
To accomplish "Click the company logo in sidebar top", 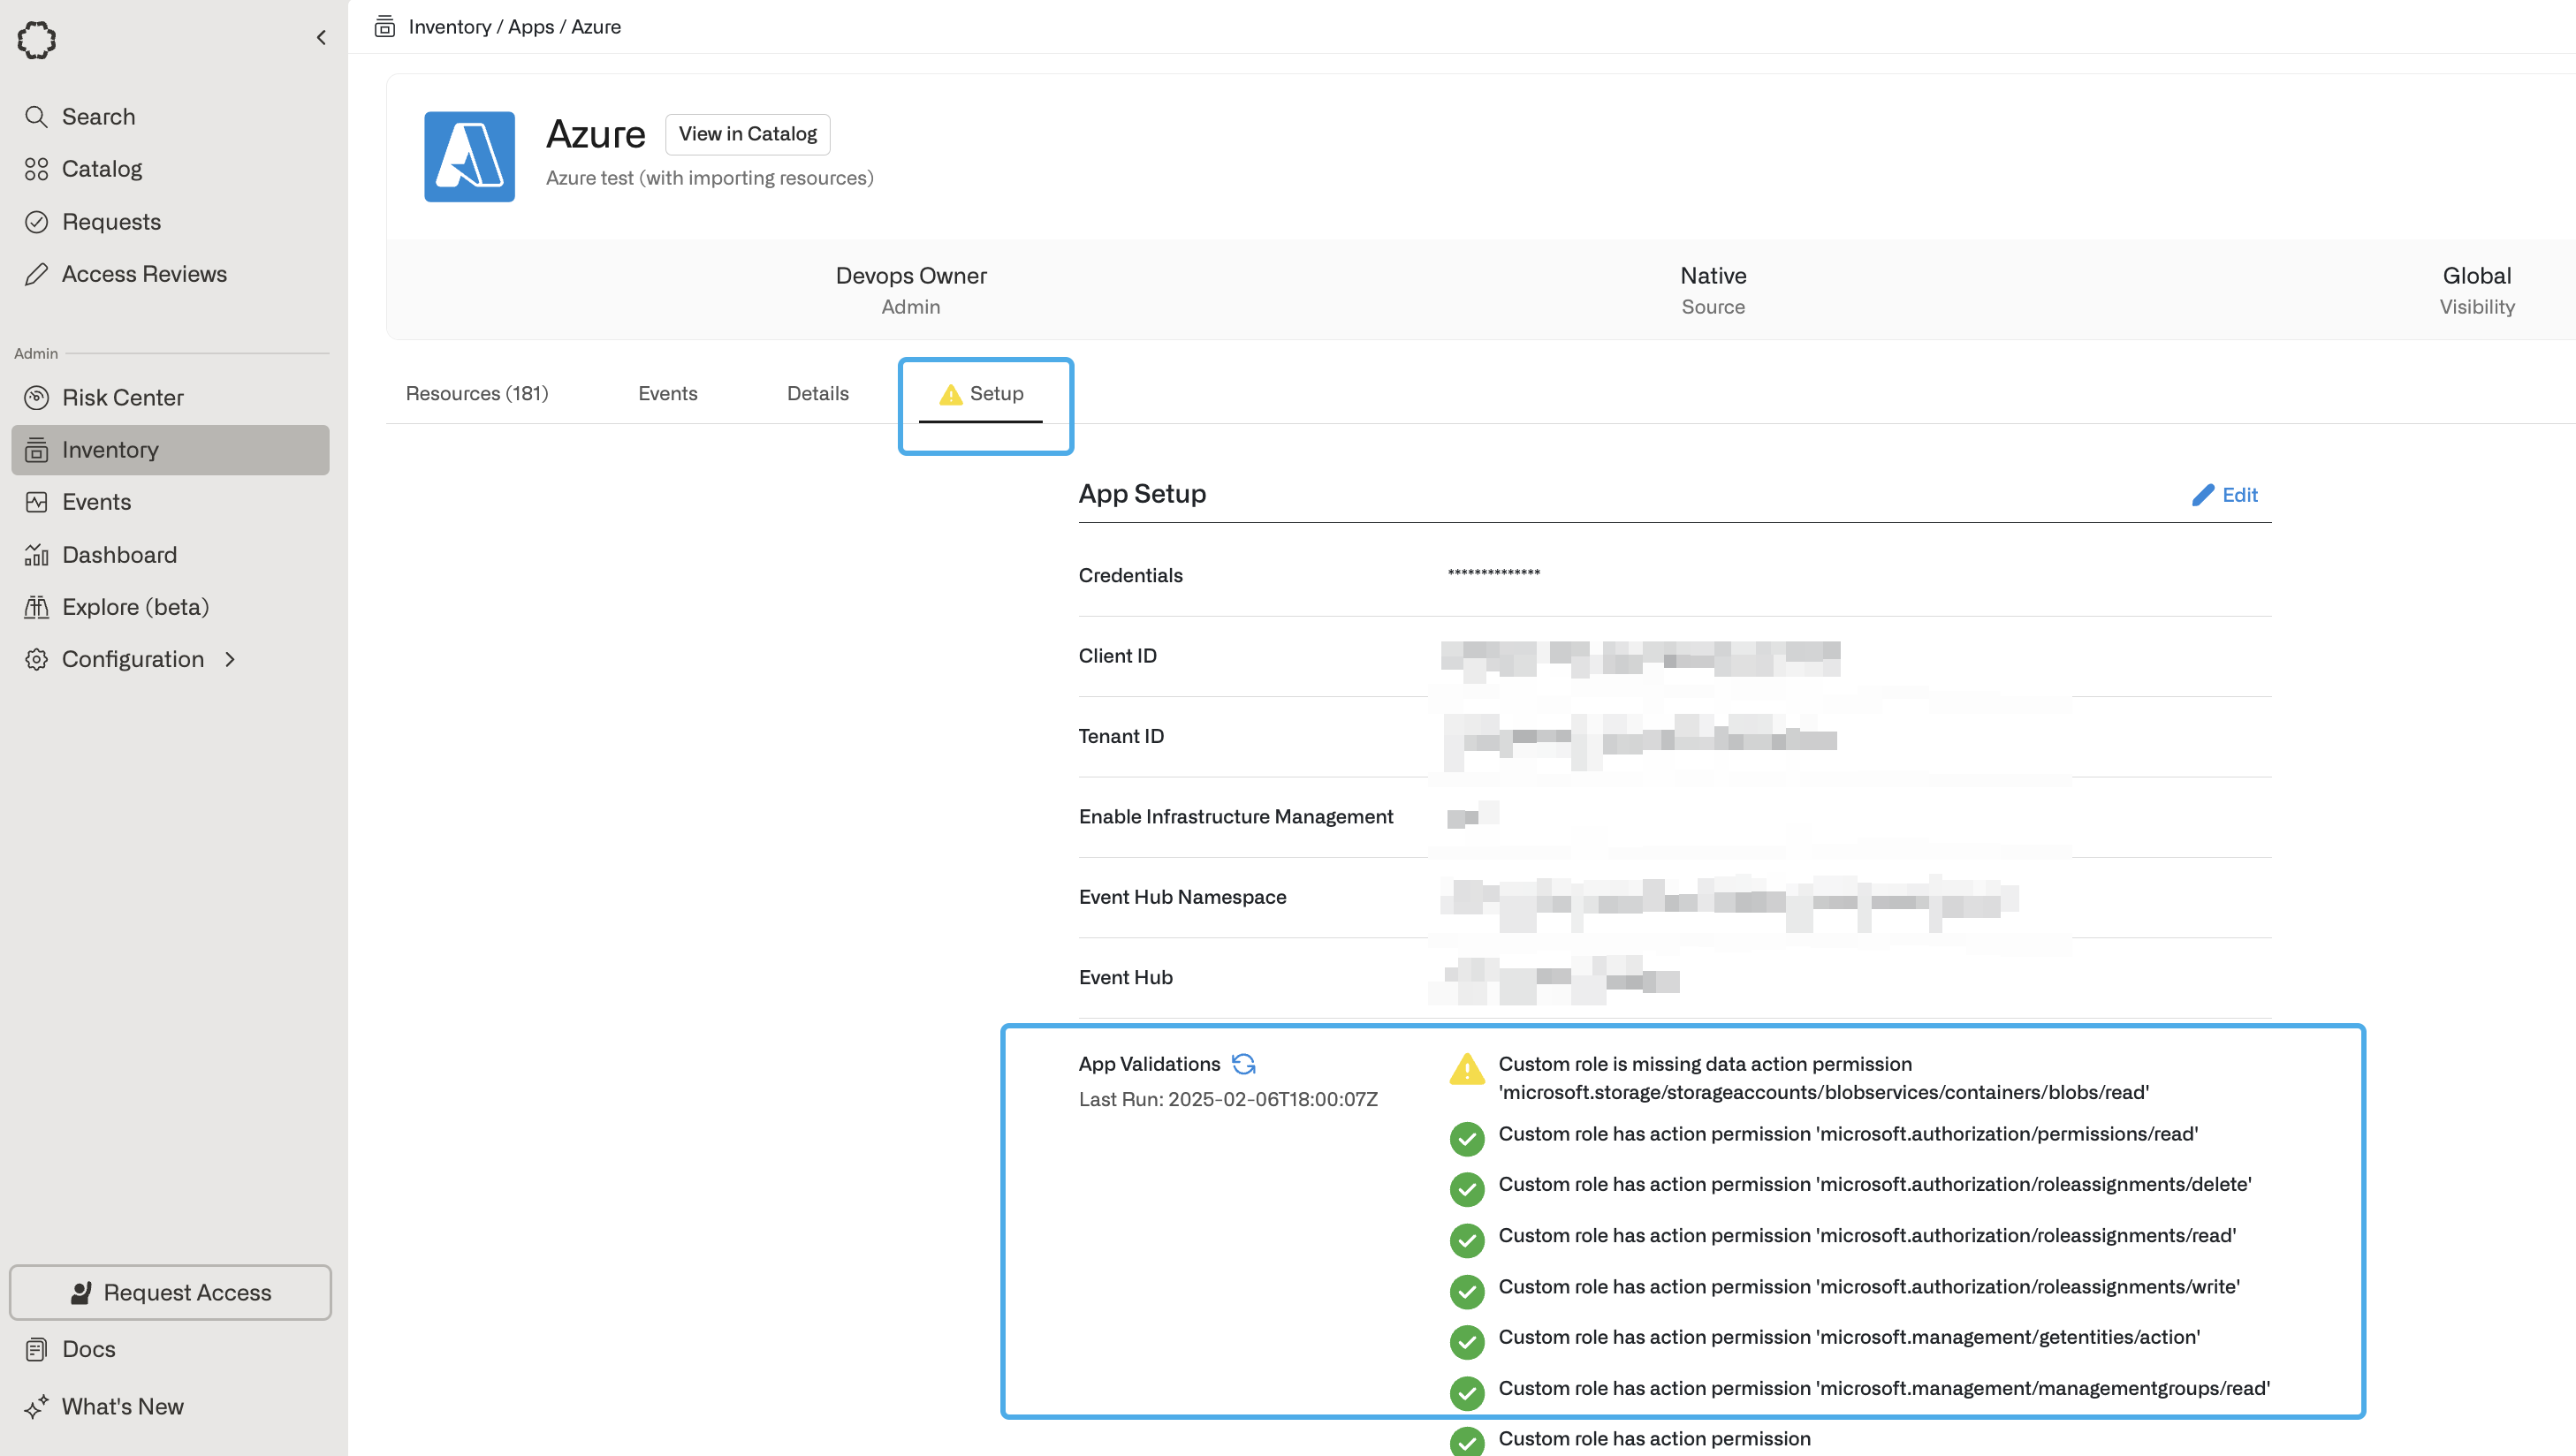I will click(x=37, y=40).
